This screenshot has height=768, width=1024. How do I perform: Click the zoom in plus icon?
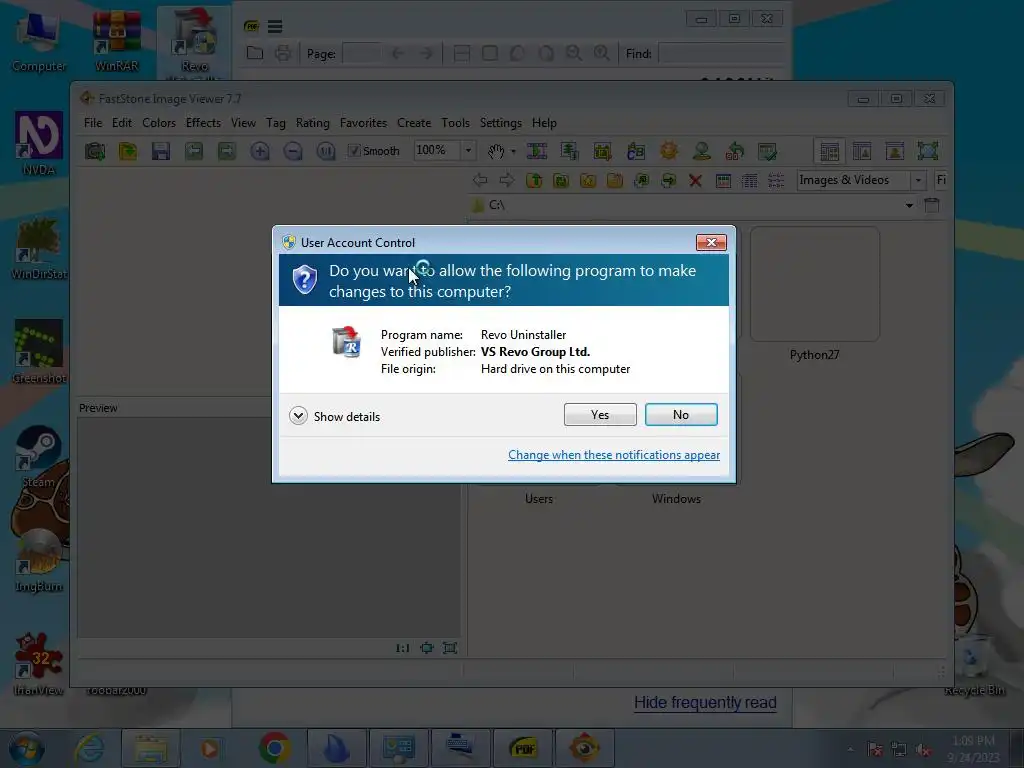click(x=260, y=152)
